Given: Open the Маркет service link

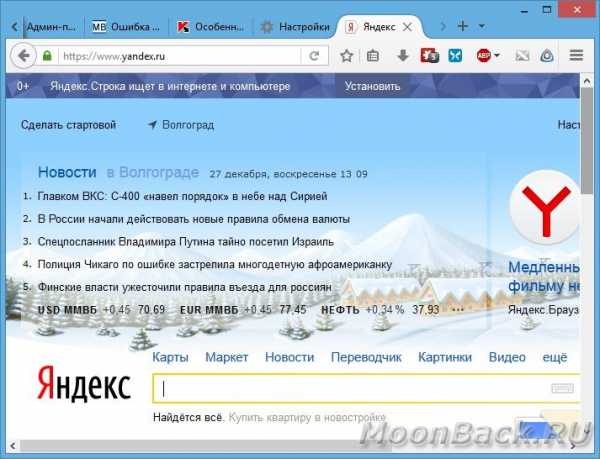Looking at the screenshot, I should point(227,357).
